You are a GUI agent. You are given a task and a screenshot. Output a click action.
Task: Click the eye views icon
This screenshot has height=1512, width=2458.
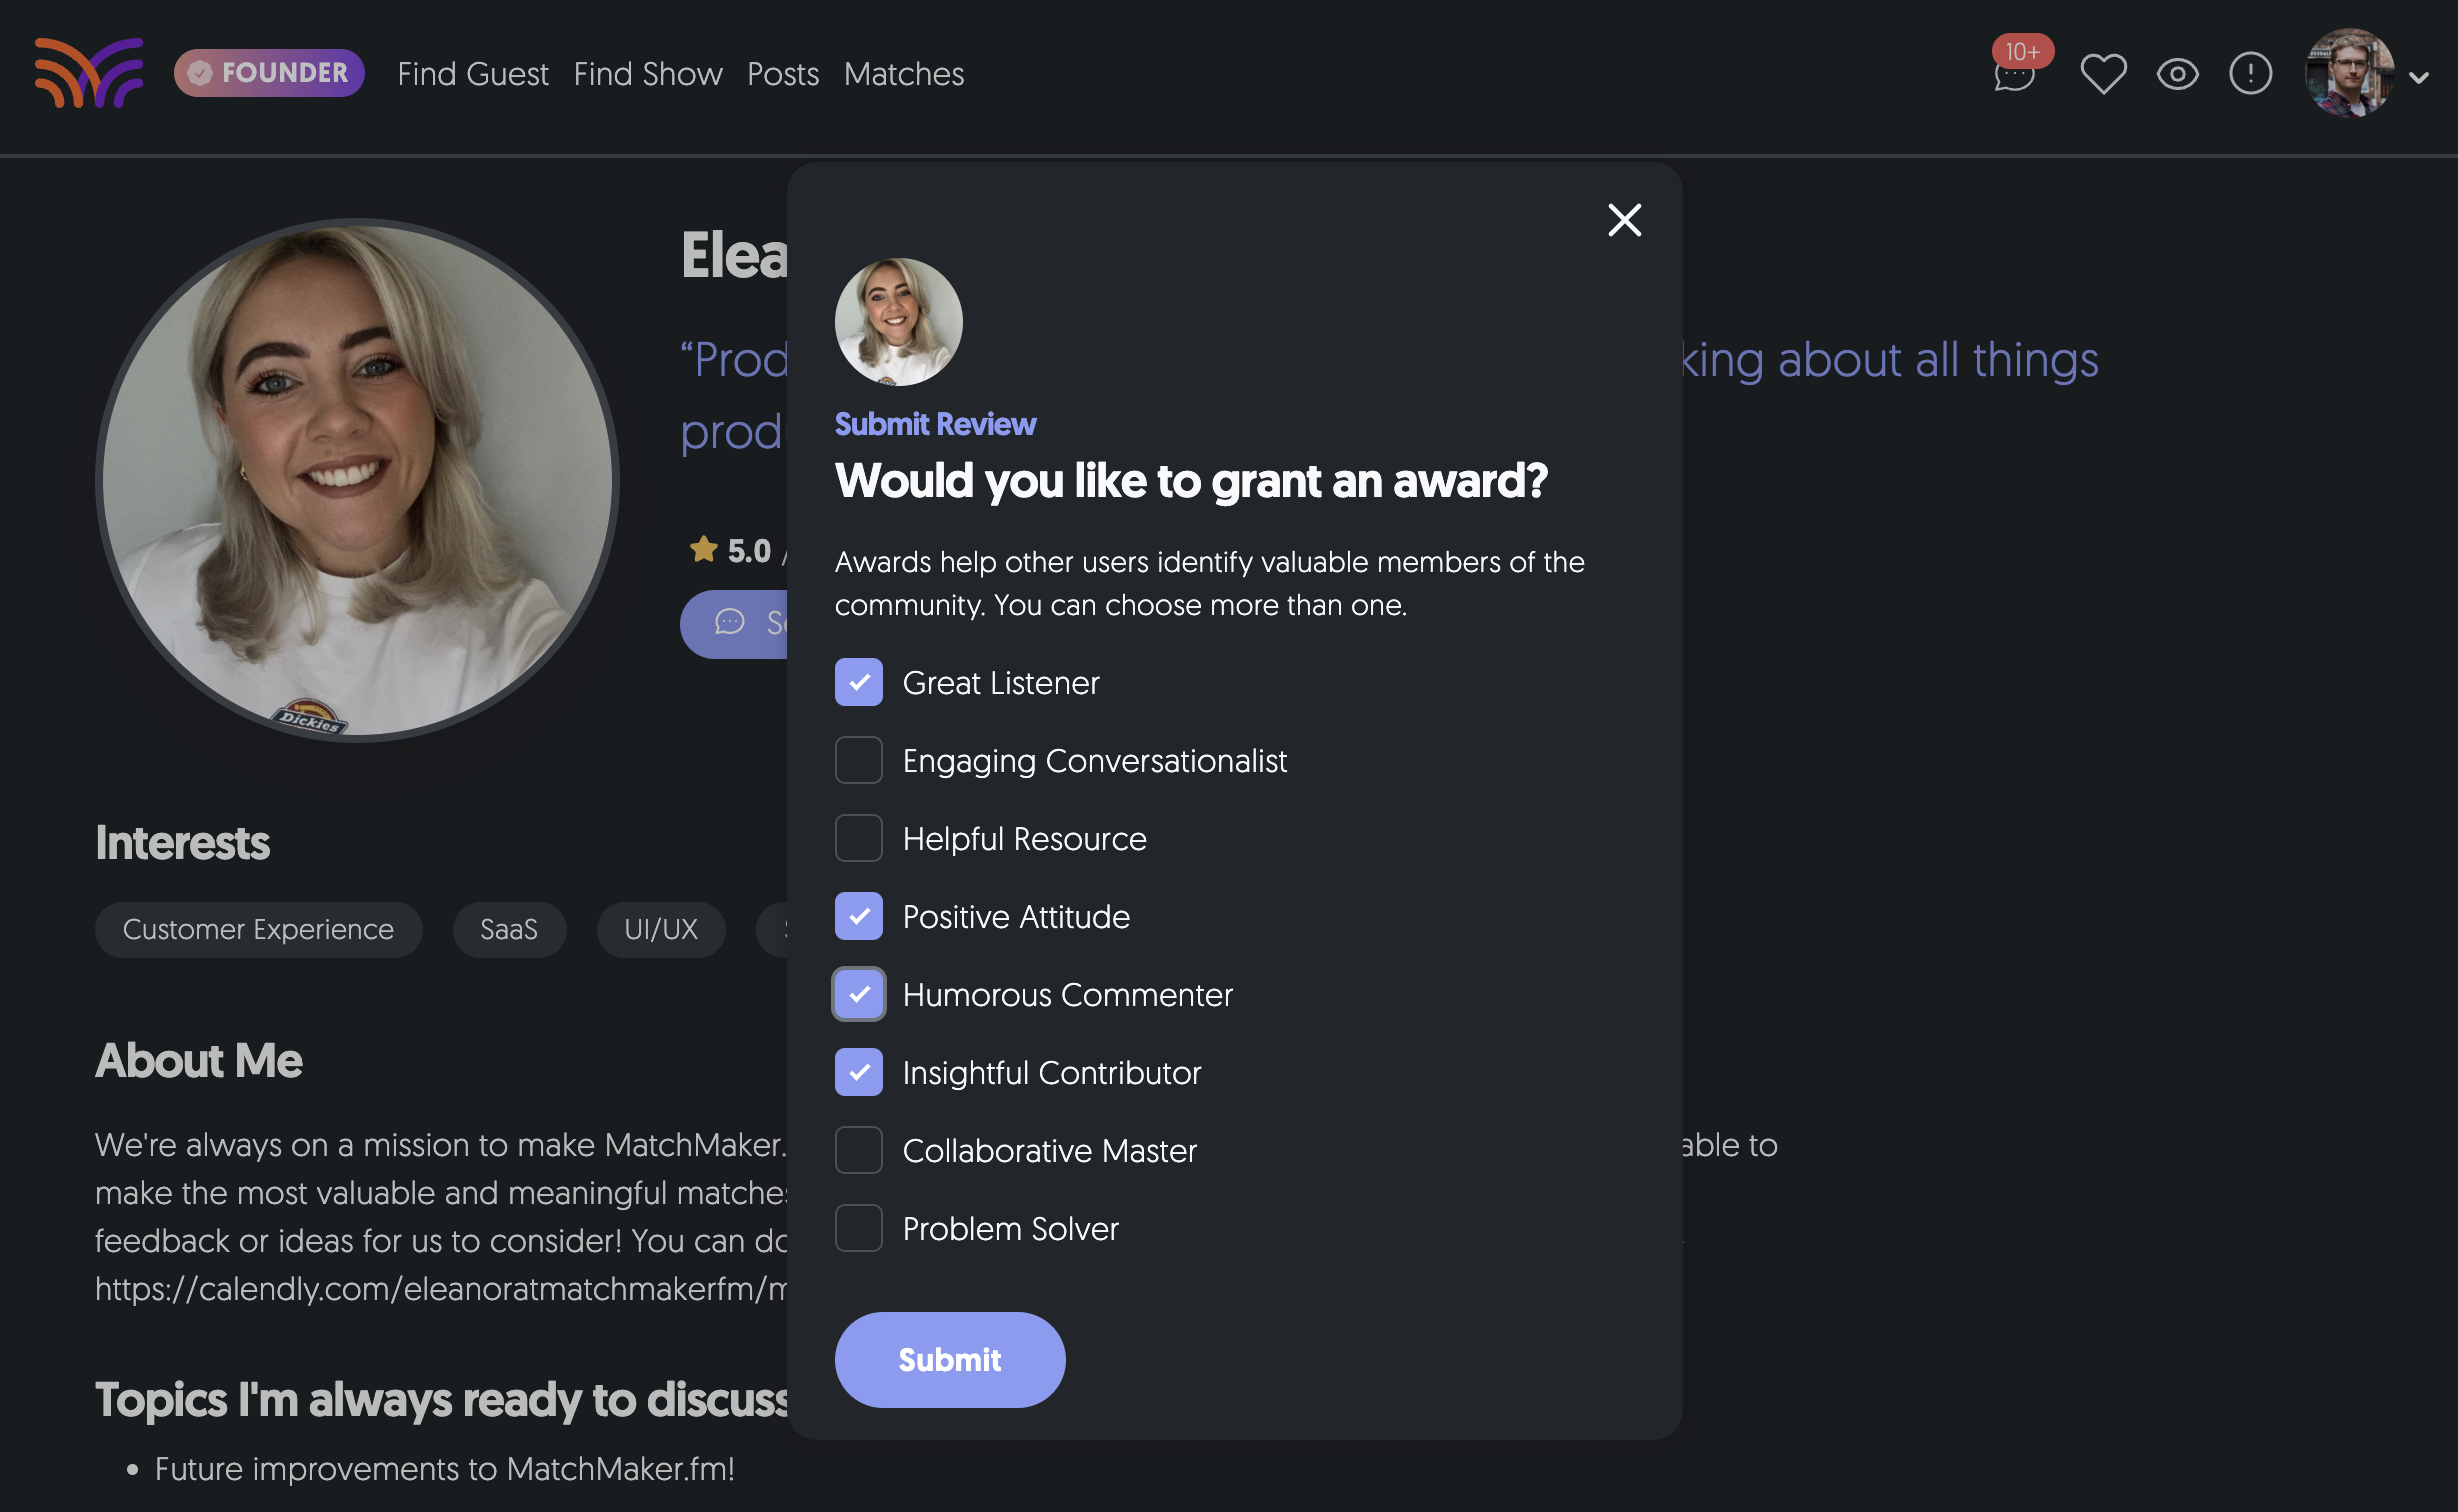click(2177, 74)
